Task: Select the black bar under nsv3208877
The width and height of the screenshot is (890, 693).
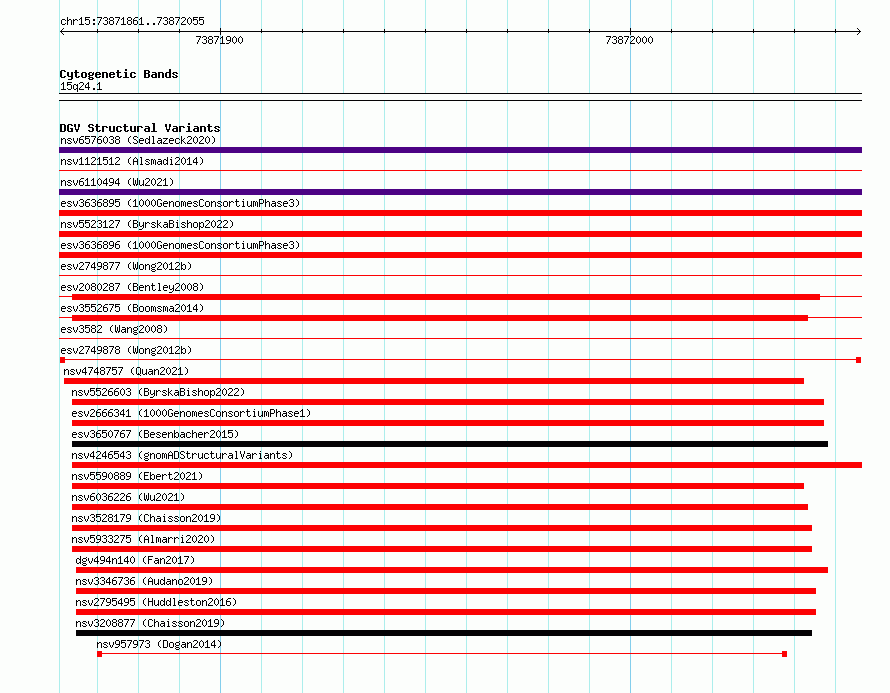Action: click(x=444, y=633)
